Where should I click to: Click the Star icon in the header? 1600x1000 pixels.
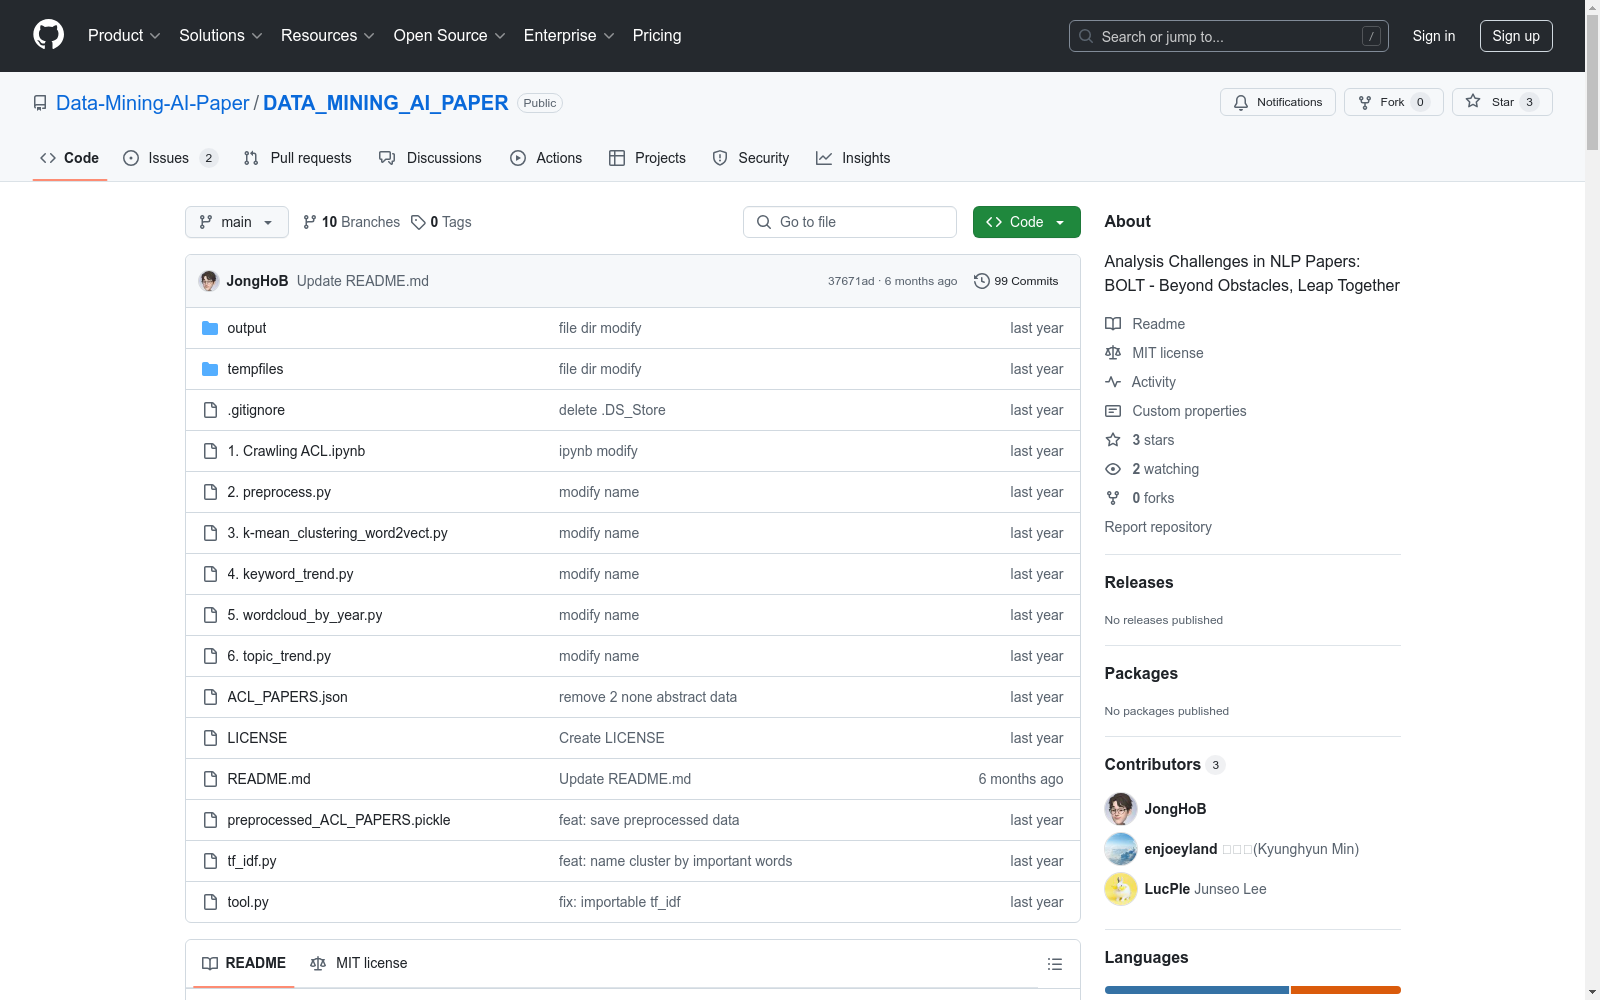coord(1473,102)
